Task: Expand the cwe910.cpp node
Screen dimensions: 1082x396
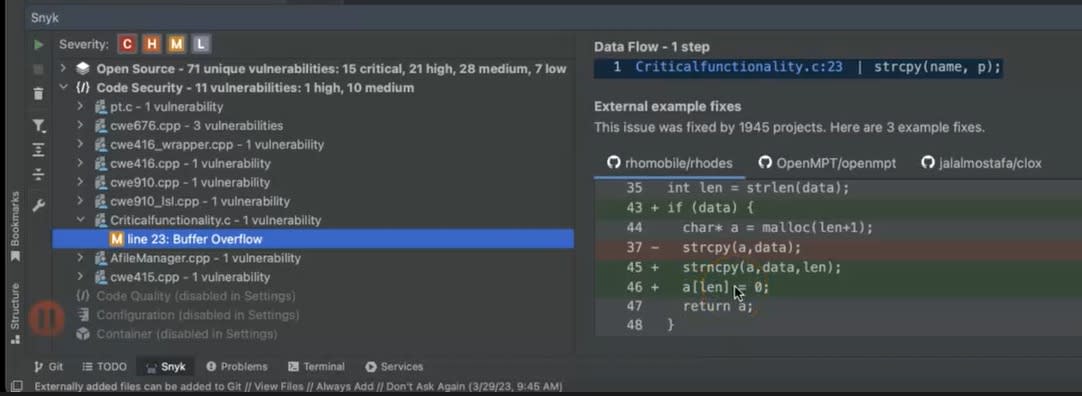Action: (x=80, y=183)
